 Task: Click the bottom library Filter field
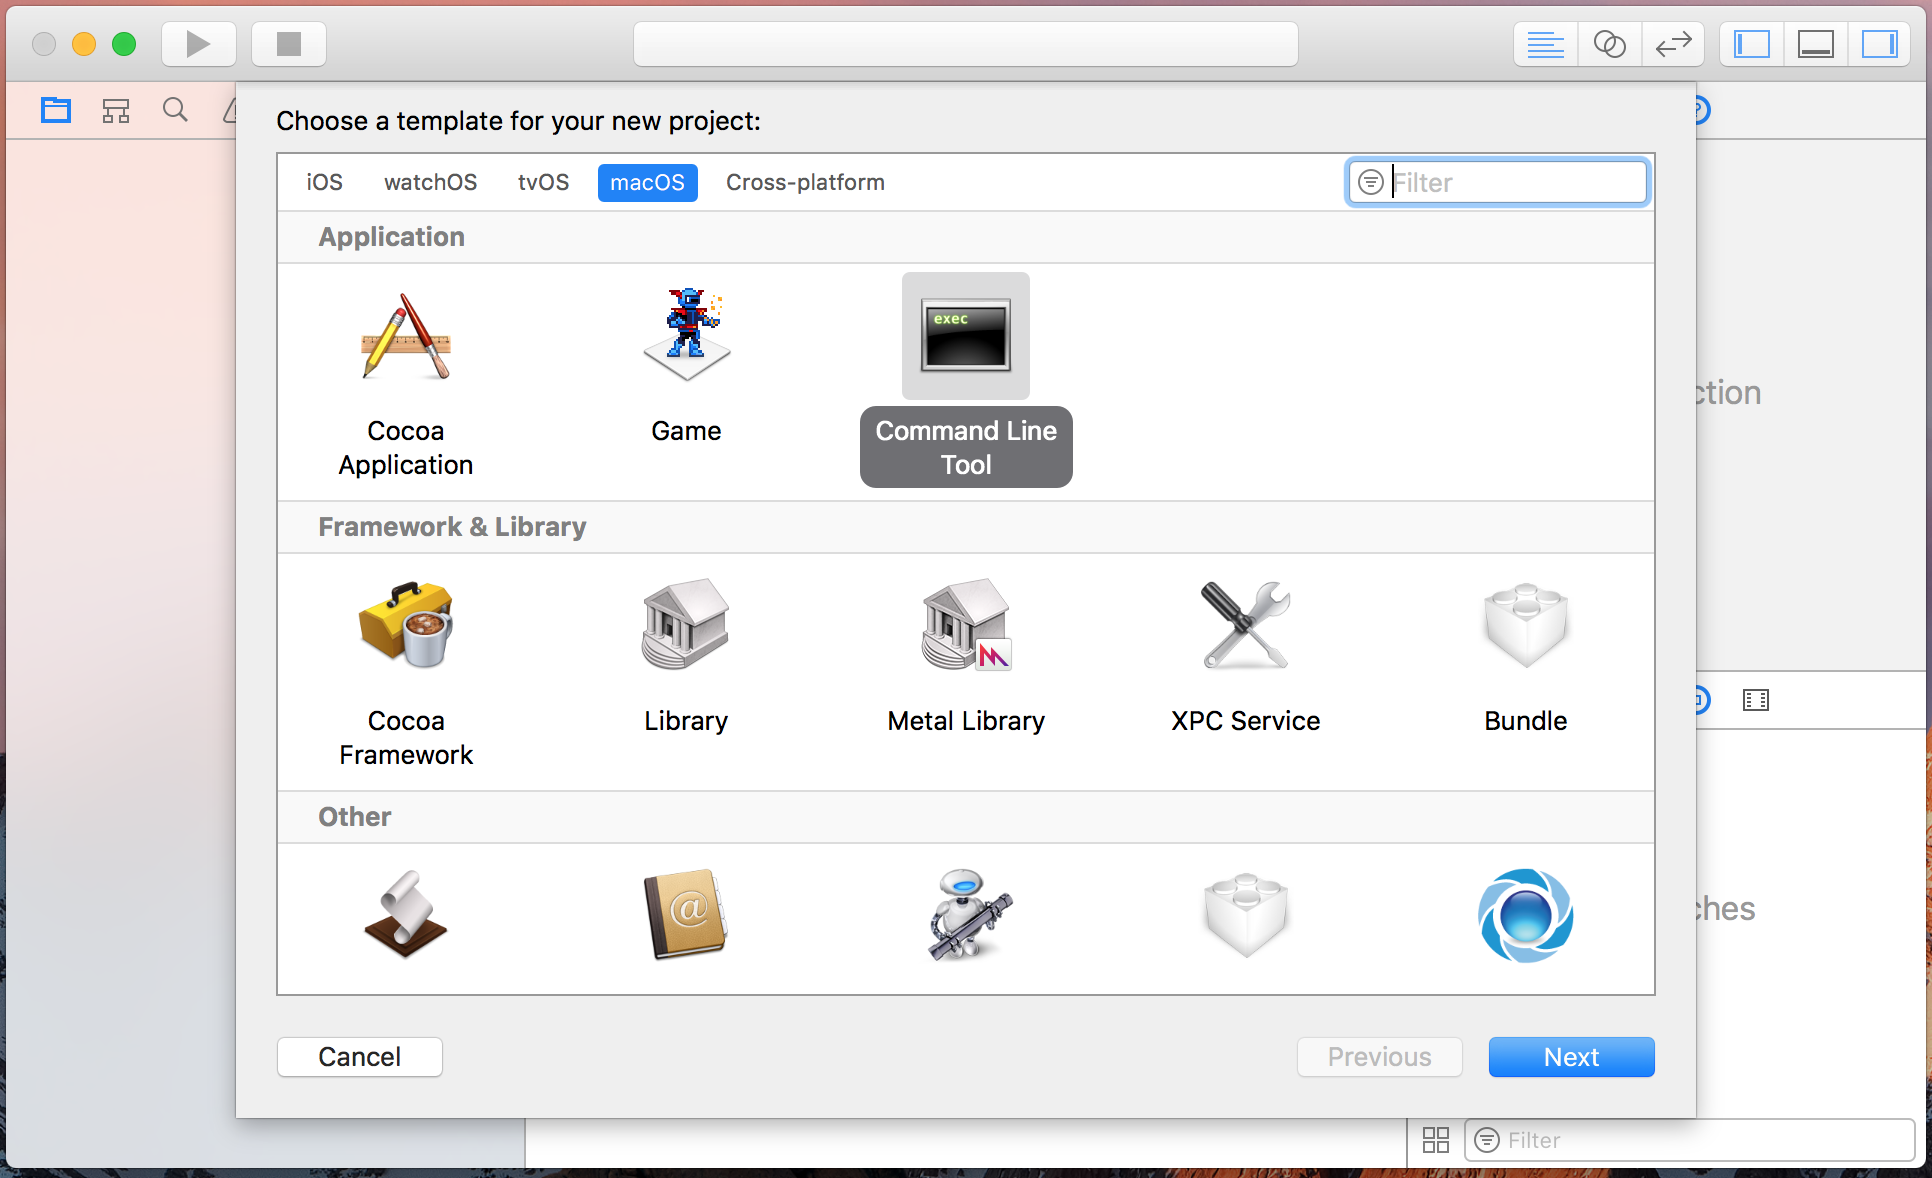coord(1690,1140)
